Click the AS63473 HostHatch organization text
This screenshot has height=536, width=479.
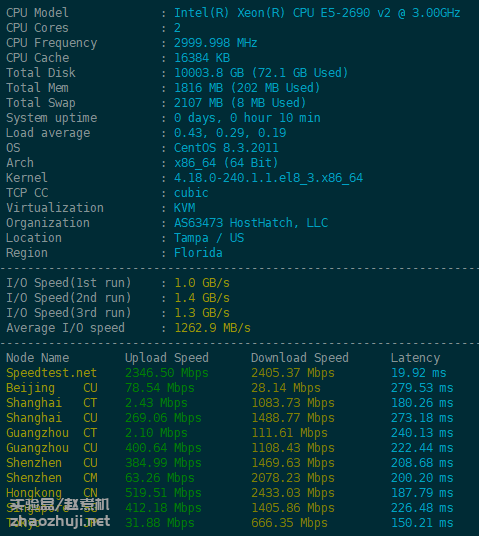[x=251, y=223]
